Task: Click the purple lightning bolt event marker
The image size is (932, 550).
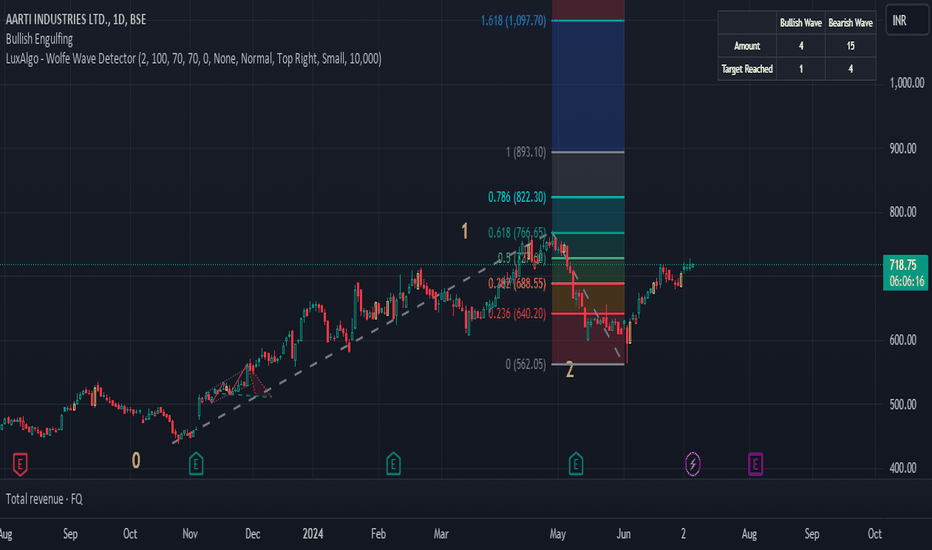Action: [x=692, y=464]
